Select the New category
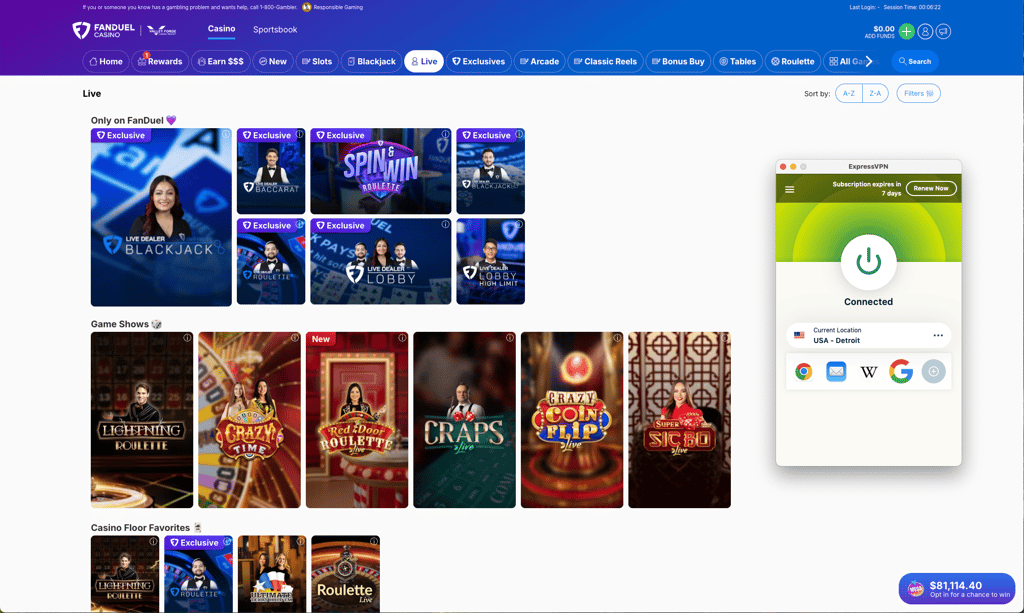The height and width of the screenshot is (613, 1024). pyautogui.click(x=272, y=61)
